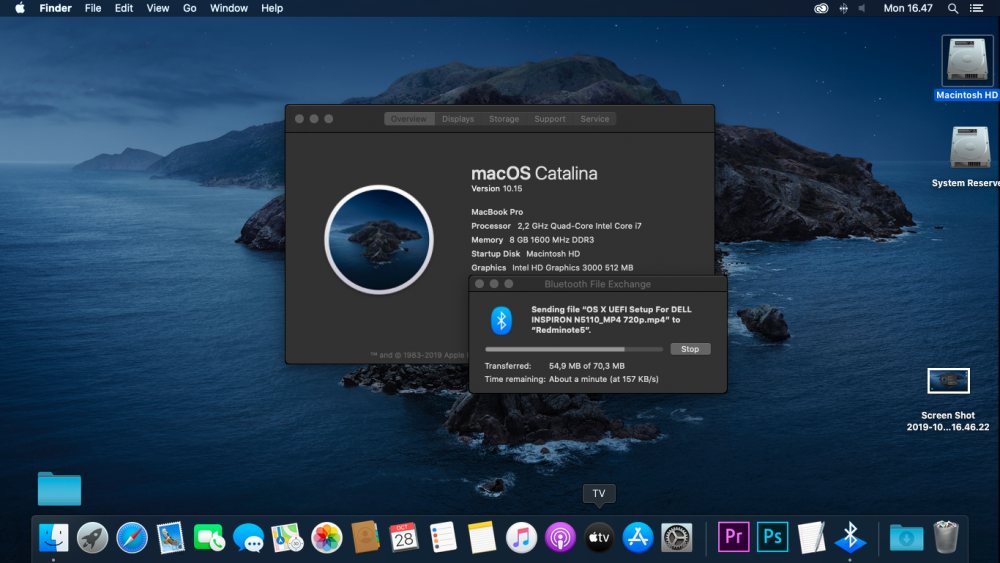Open Photos from the Dock

pos(327,537)
